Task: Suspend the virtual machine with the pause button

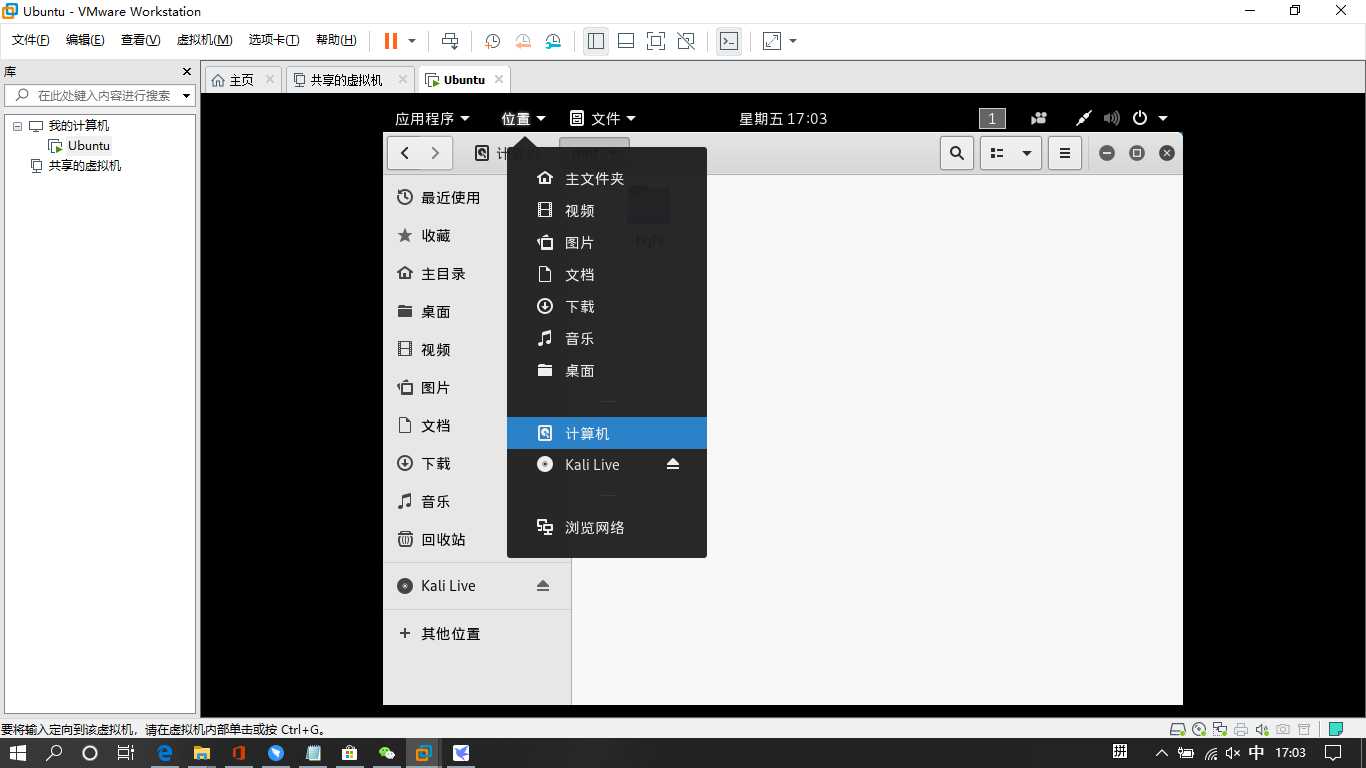Action: click(x=391, y=41)
